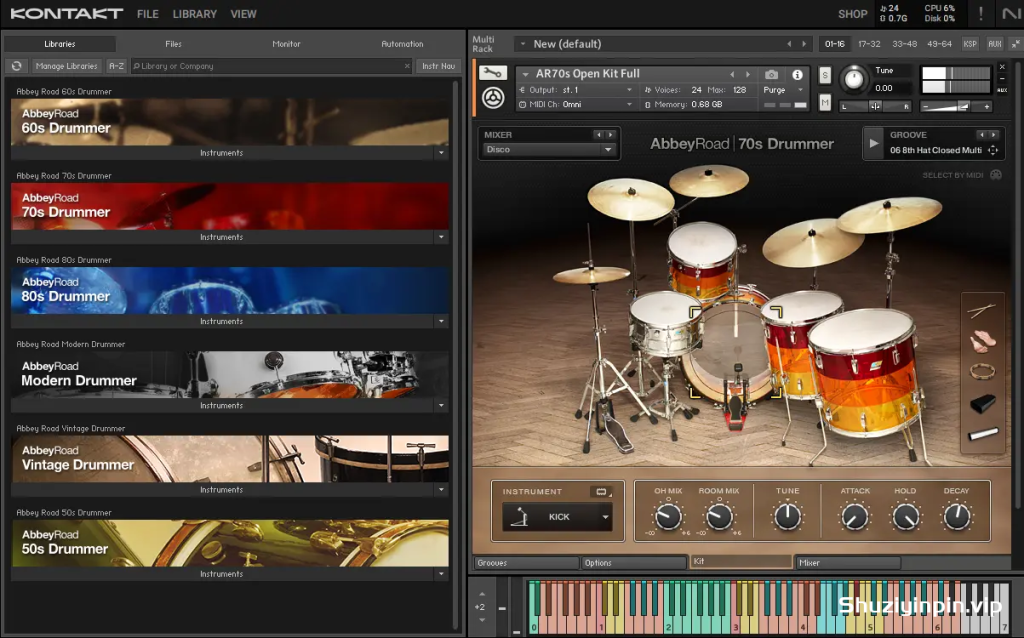This screenshot has width=1024, height=638.
Task: Switch to the Automation tab
Action: point(402,44)
